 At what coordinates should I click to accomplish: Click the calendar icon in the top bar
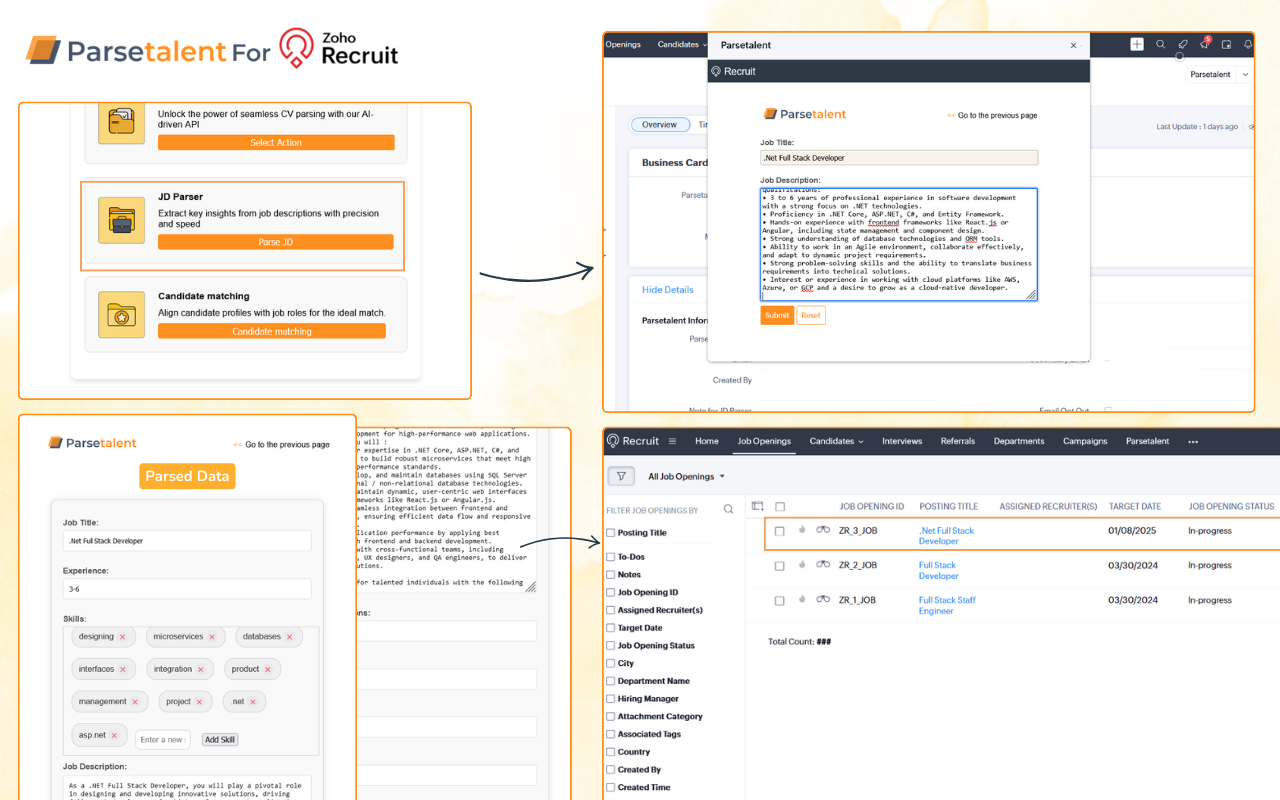(1226, 44)
